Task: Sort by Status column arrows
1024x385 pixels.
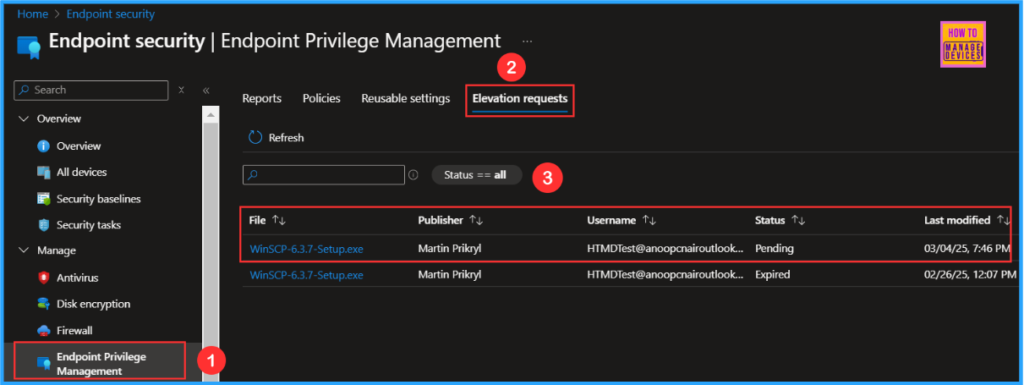Action: pos(798,221)
